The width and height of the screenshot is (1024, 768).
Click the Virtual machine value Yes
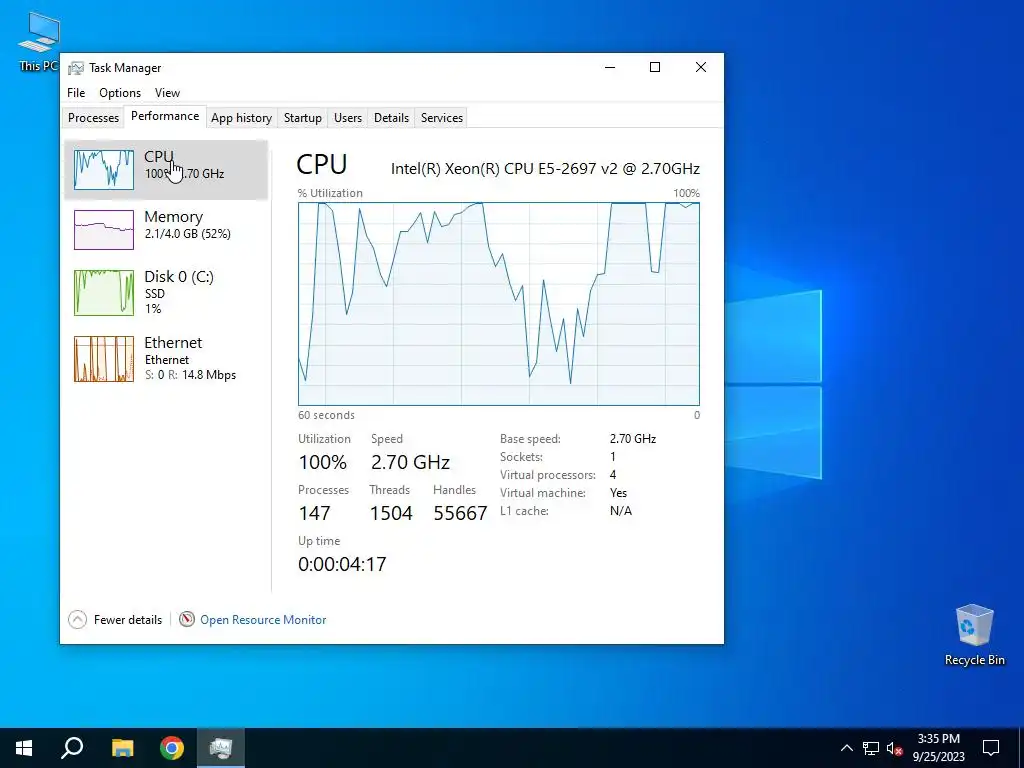tap(618, 493)
